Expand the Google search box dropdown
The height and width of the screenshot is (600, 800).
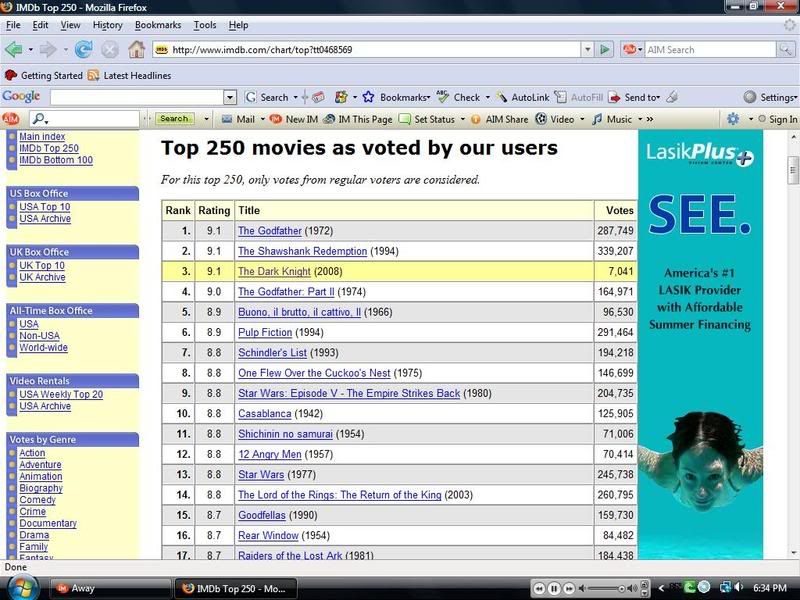click(230, 97)
